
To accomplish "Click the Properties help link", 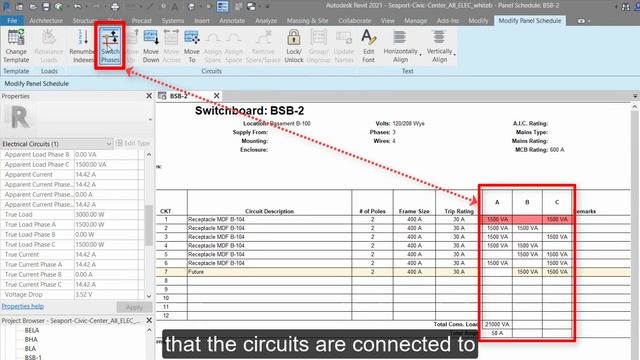I will (22, 306).
